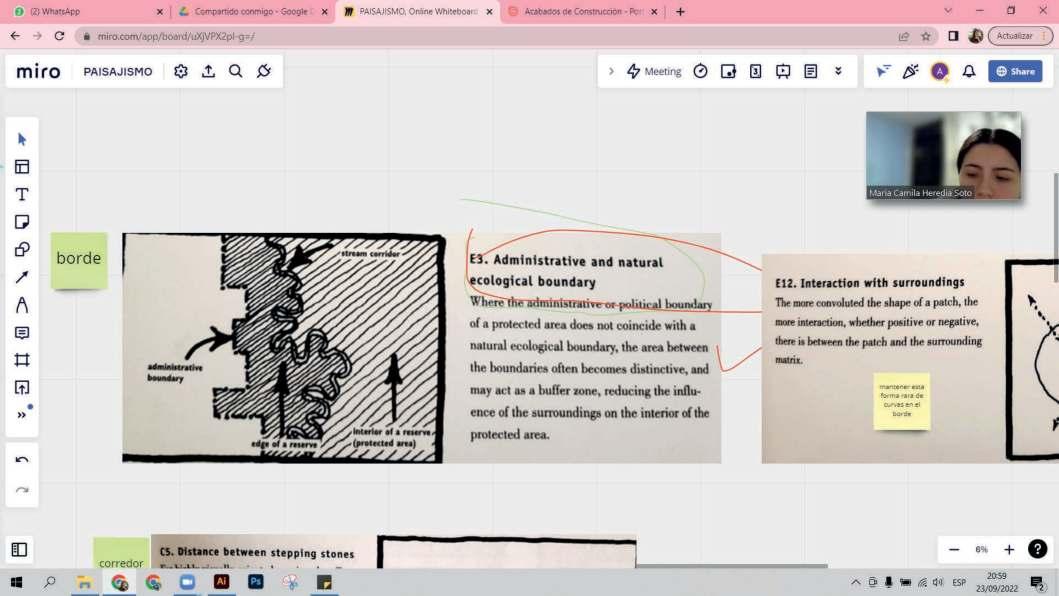Select the Comment tool

point(22,332)
